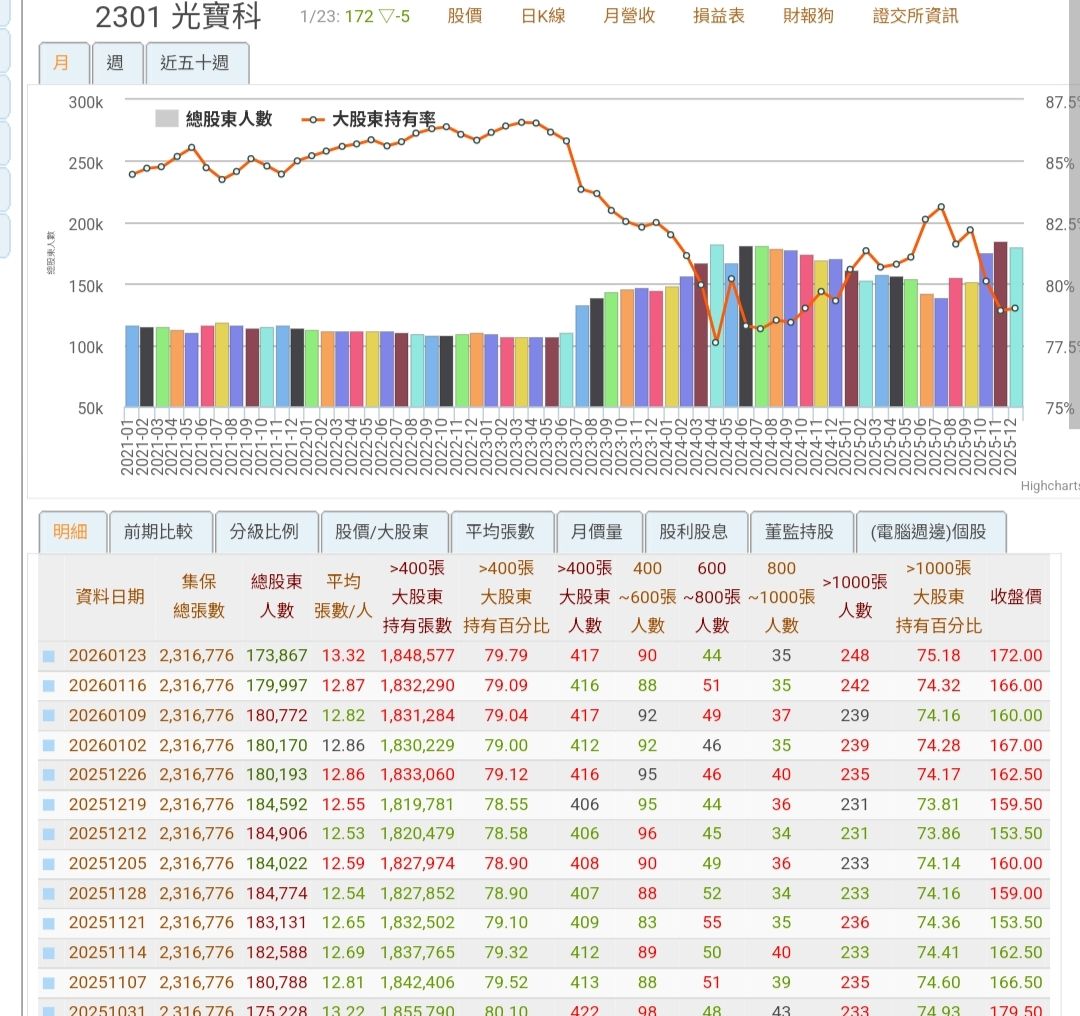The image size is (1080, 1016).
Task: Select the 分級比例 tab
Action: coord(267,532)
